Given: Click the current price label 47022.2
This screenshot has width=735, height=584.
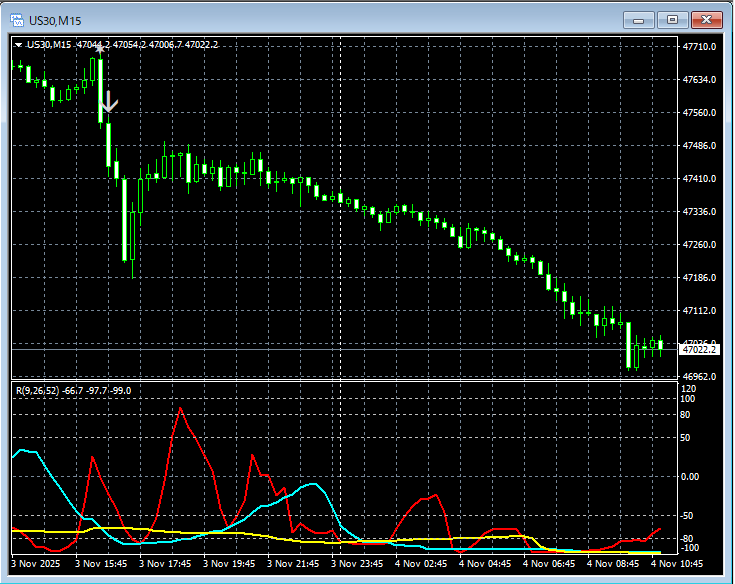Looking at the screenshot, I should [699, 349].
